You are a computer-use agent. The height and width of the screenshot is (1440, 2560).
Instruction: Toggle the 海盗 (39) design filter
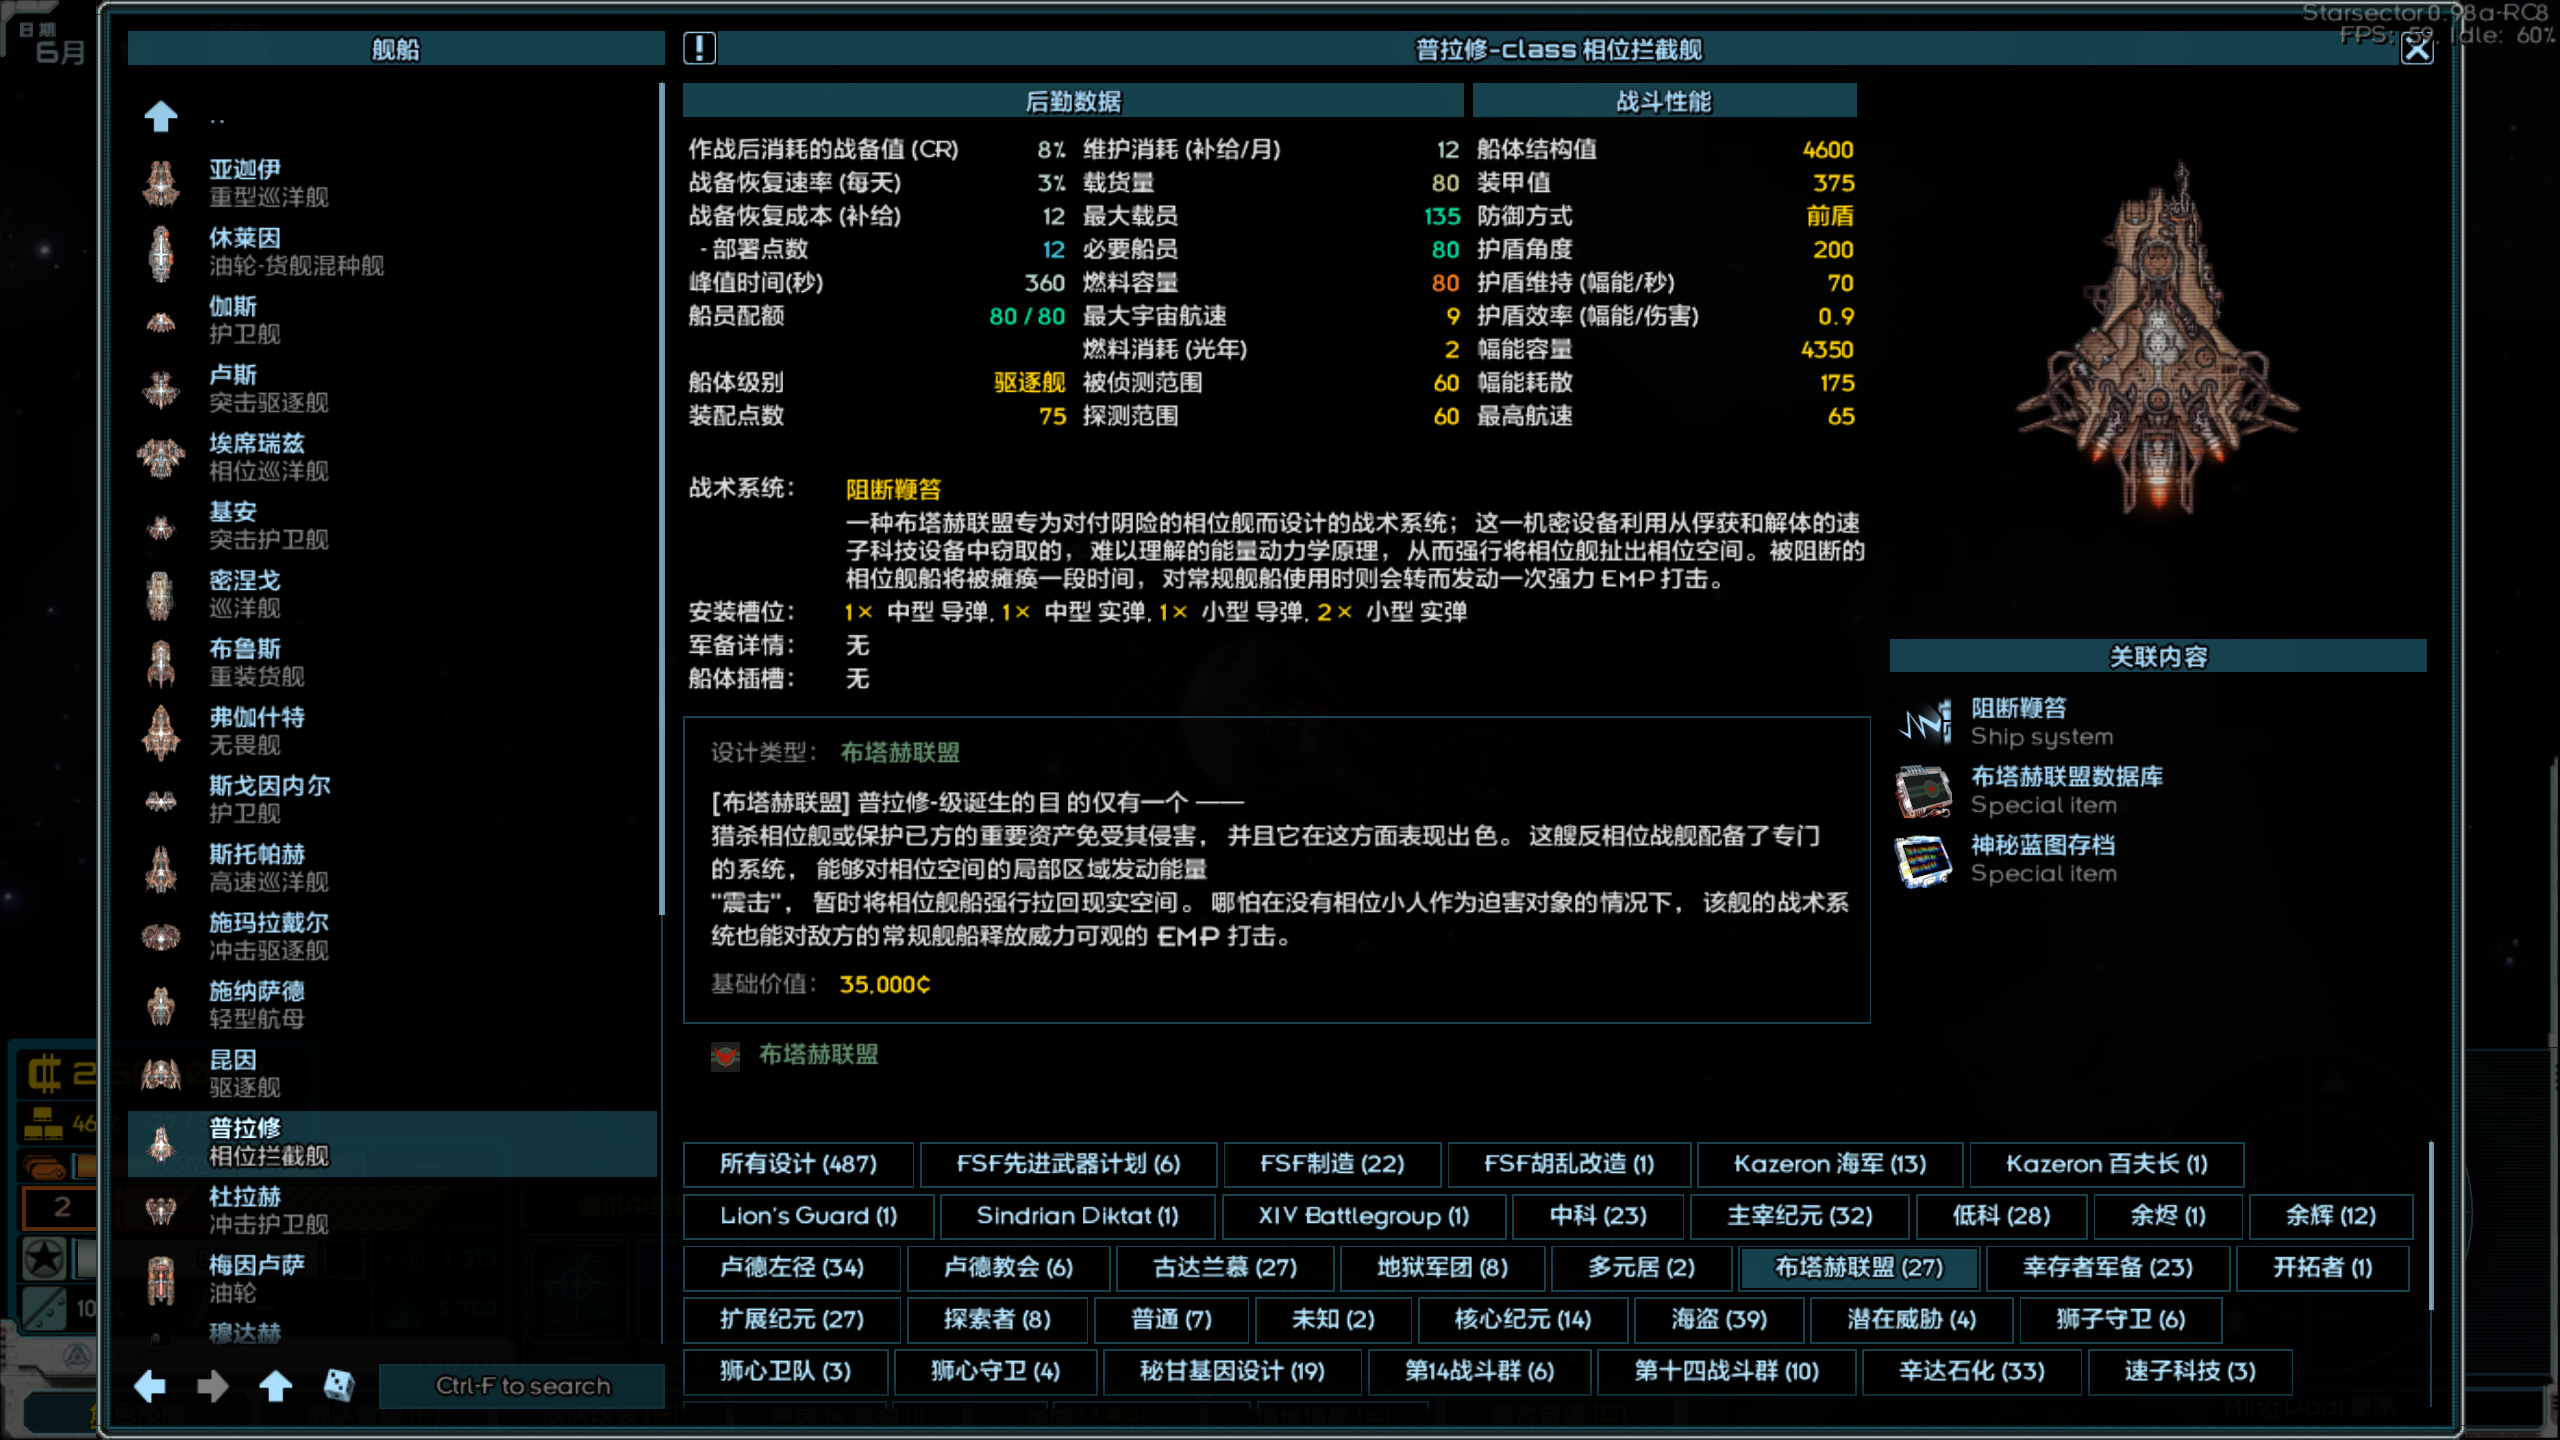coord(1718,1319)
